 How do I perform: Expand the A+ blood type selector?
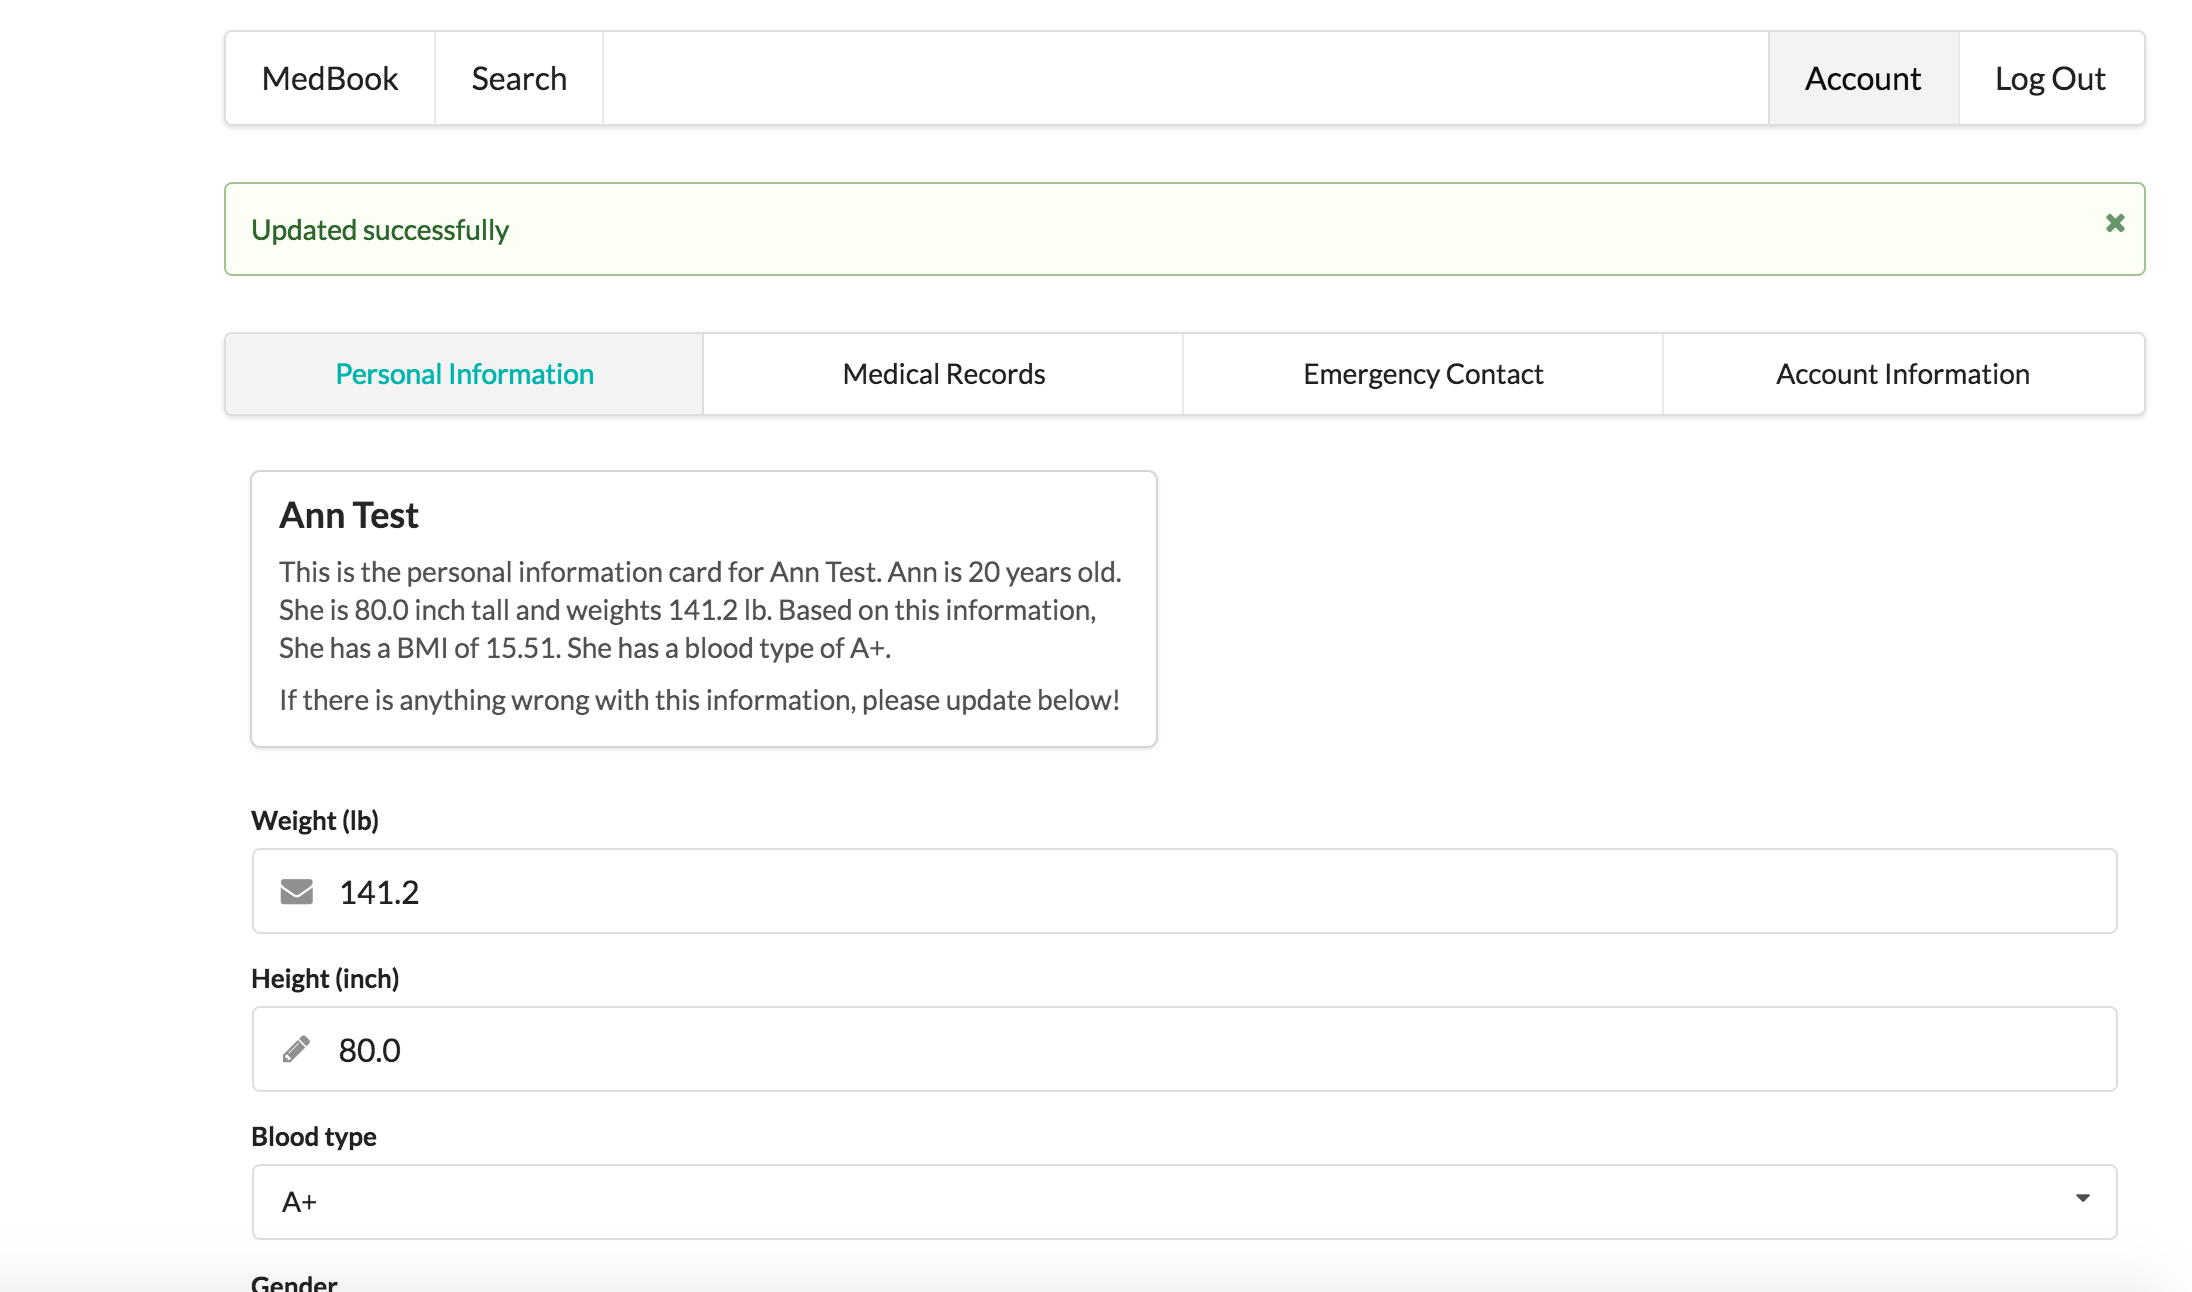point(1184,1202)
